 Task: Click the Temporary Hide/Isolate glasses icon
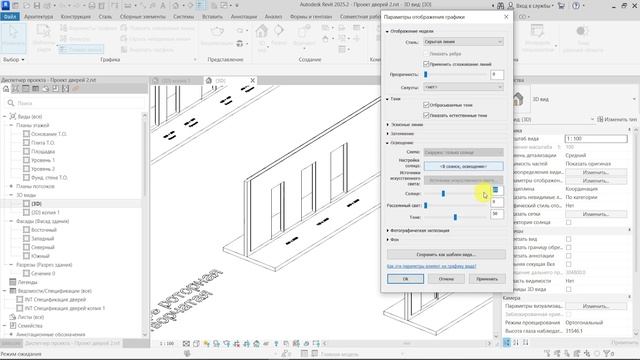pos(266,344)
